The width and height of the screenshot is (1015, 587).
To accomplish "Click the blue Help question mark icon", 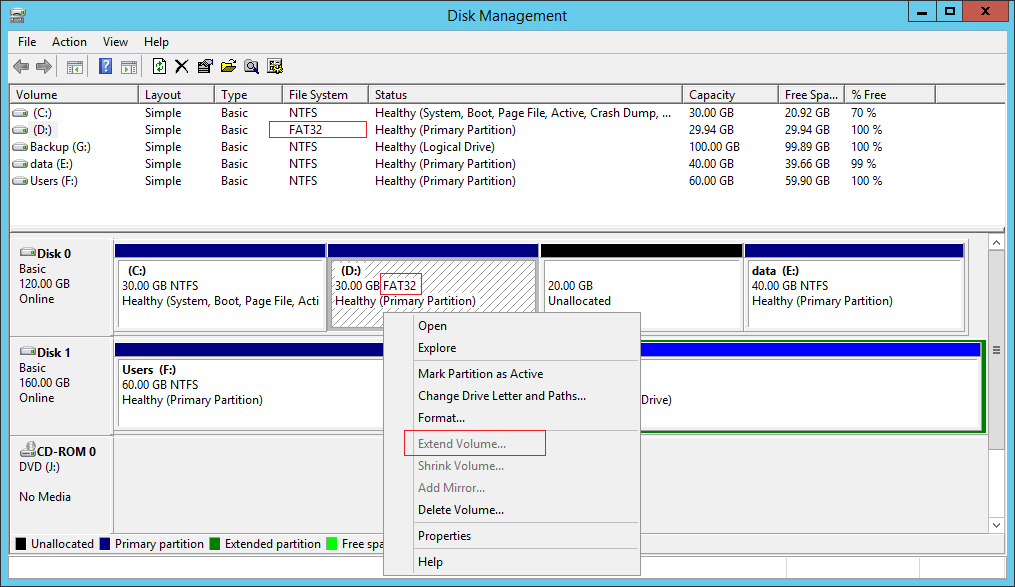I will pos(105,67).
